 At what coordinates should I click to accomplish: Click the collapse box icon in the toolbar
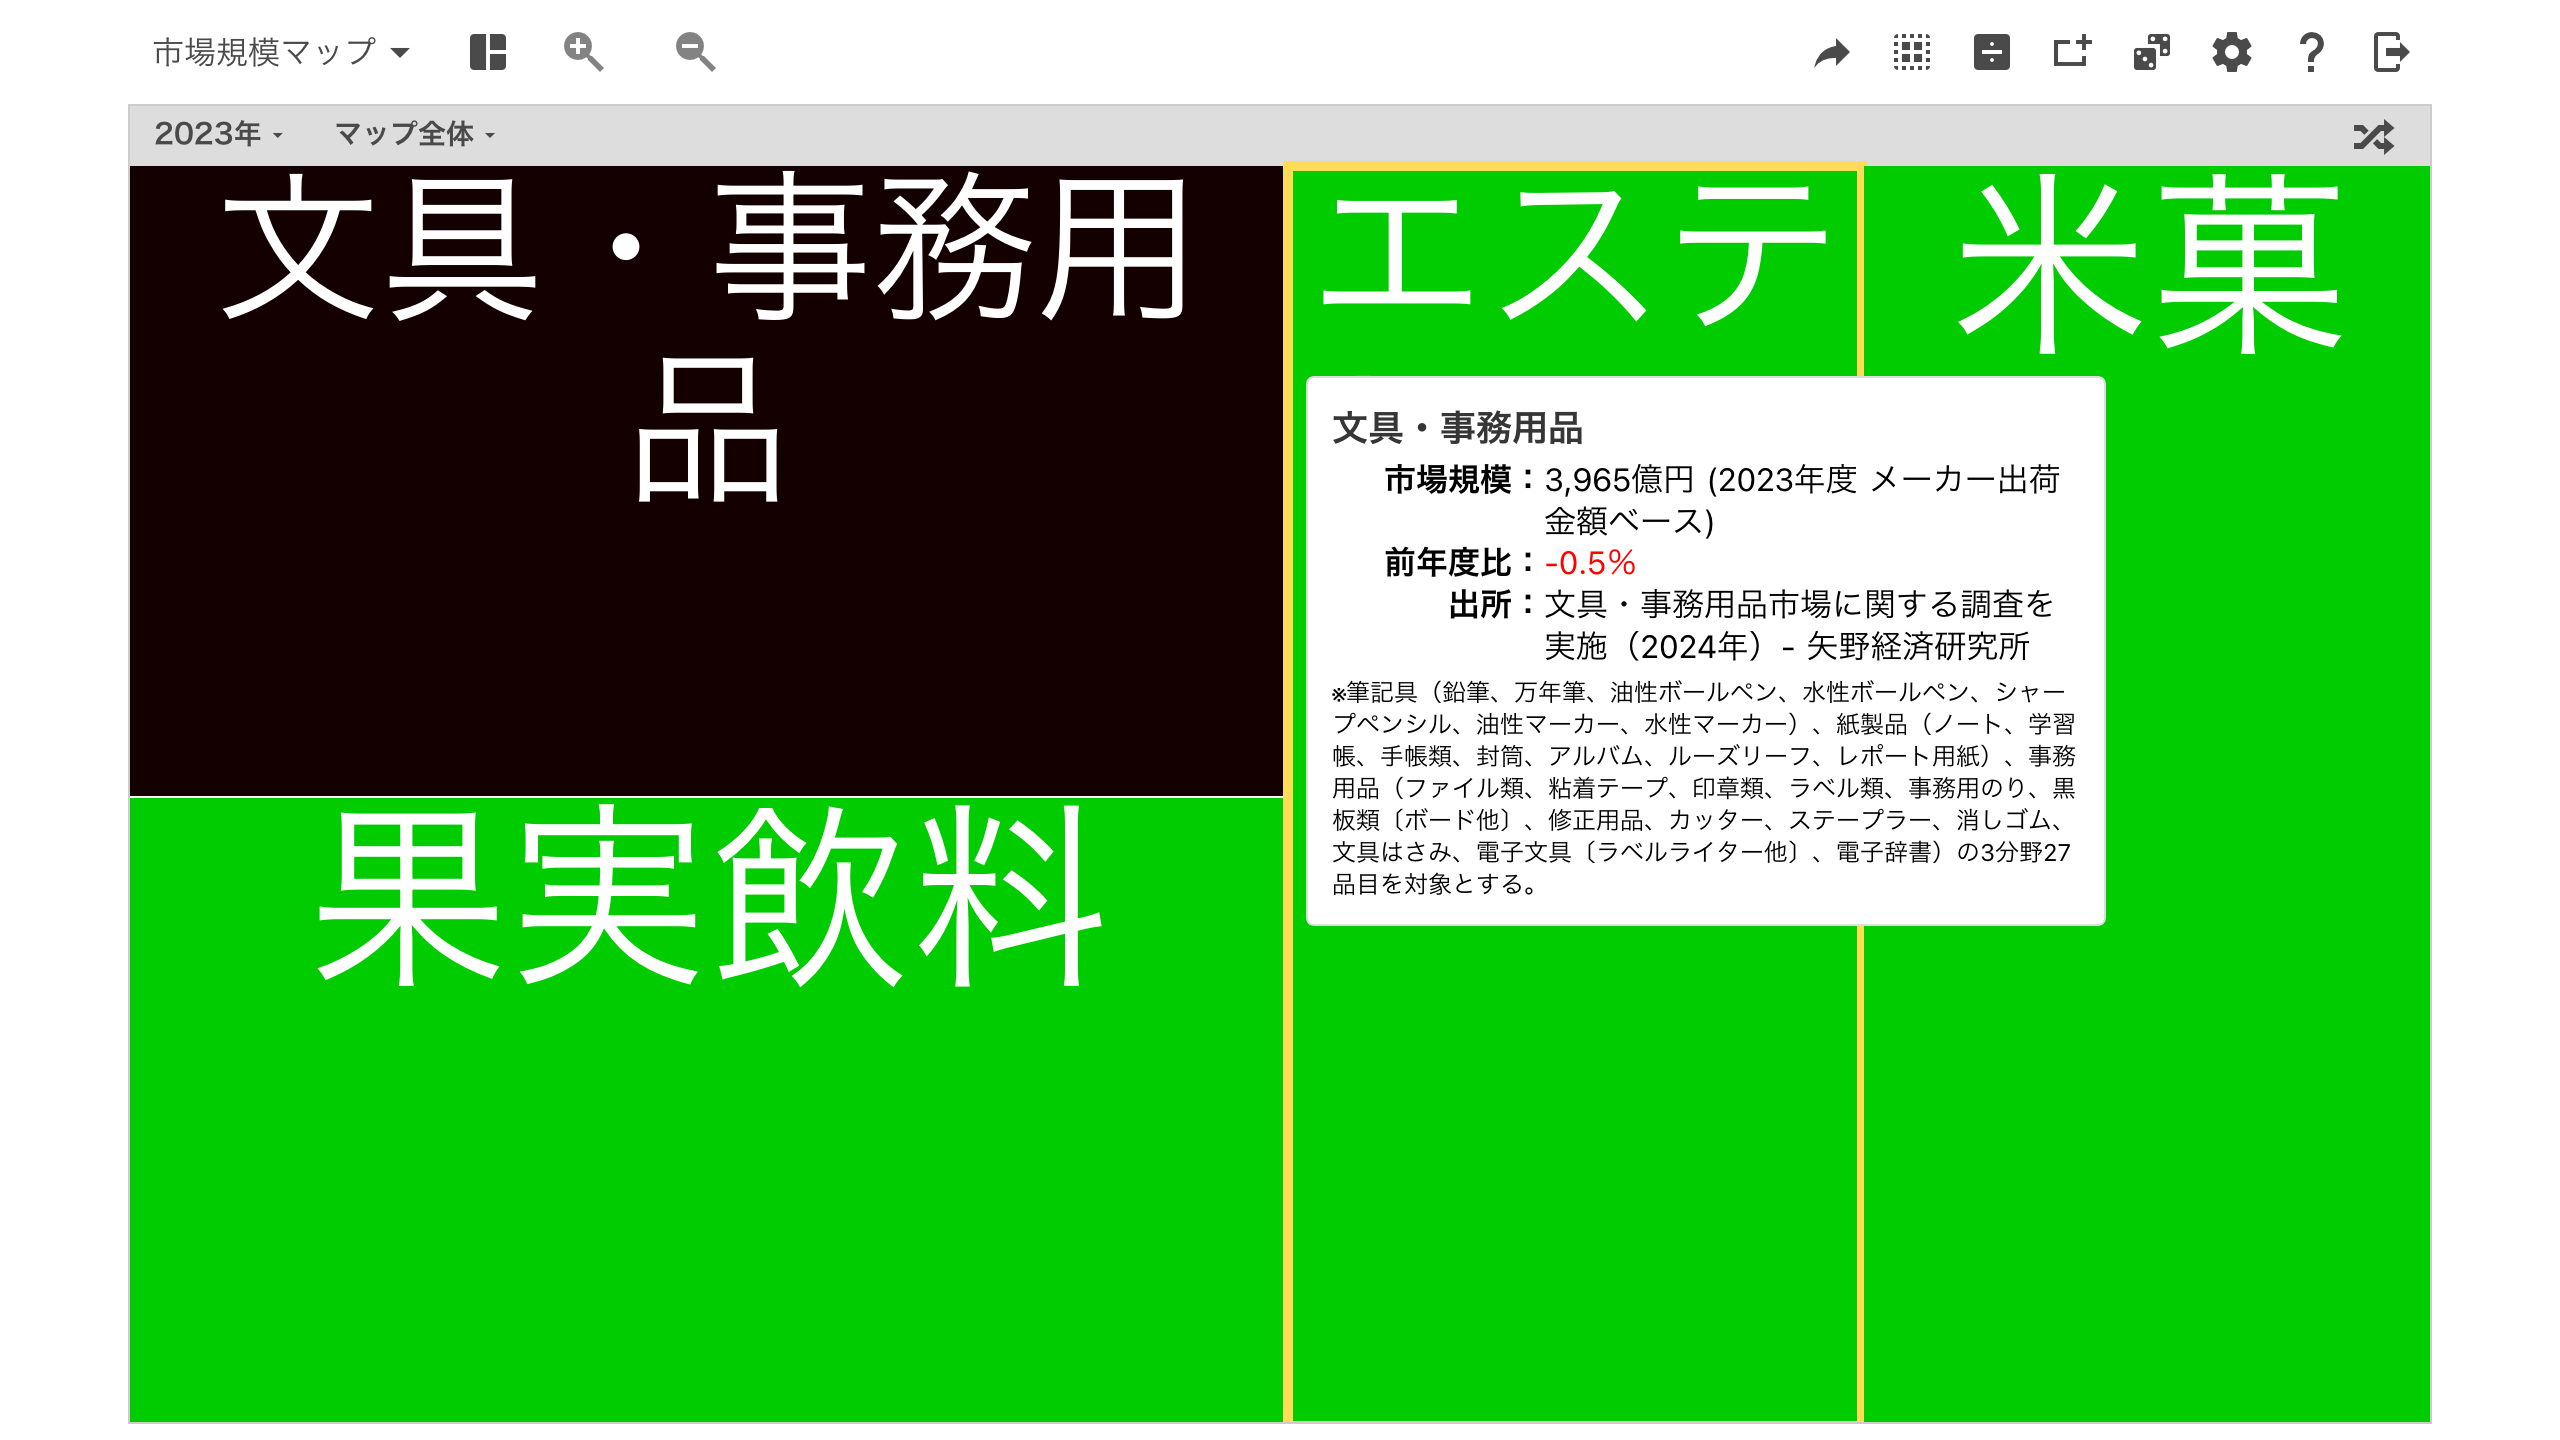[1991, 52]
